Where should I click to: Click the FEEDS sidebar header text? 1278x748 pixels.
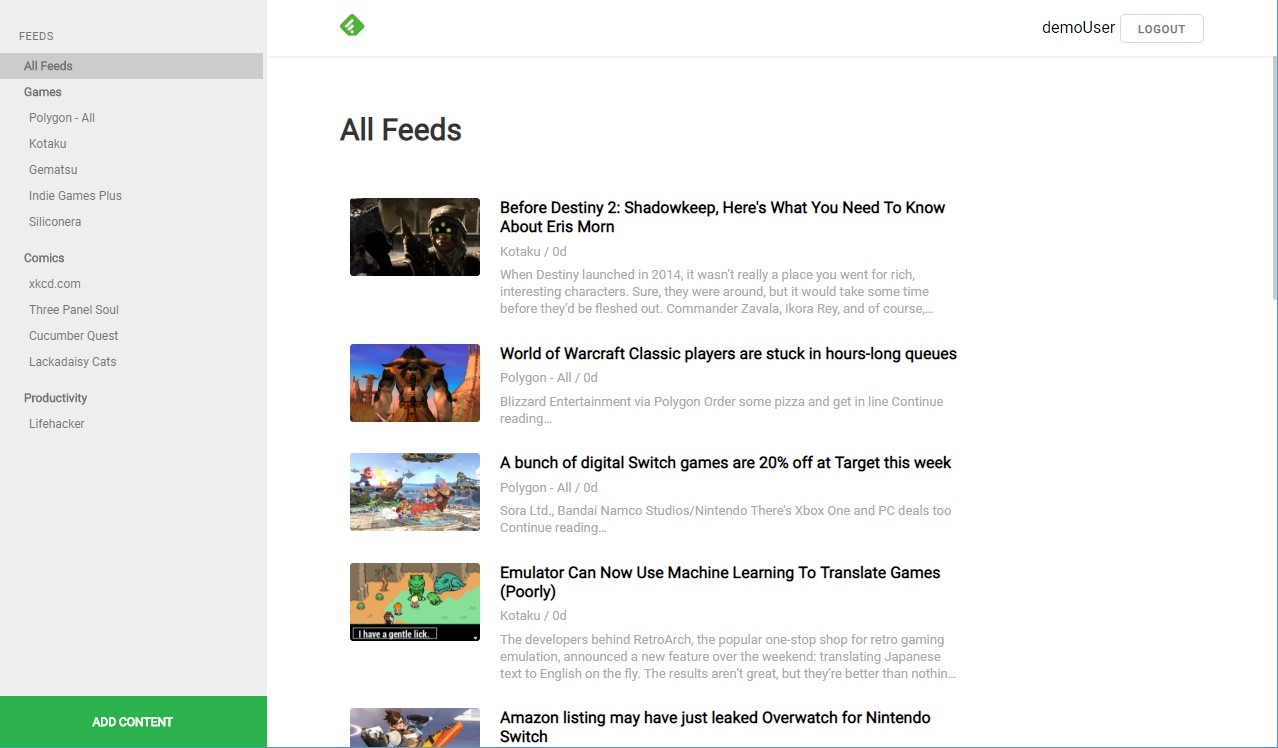36,36
